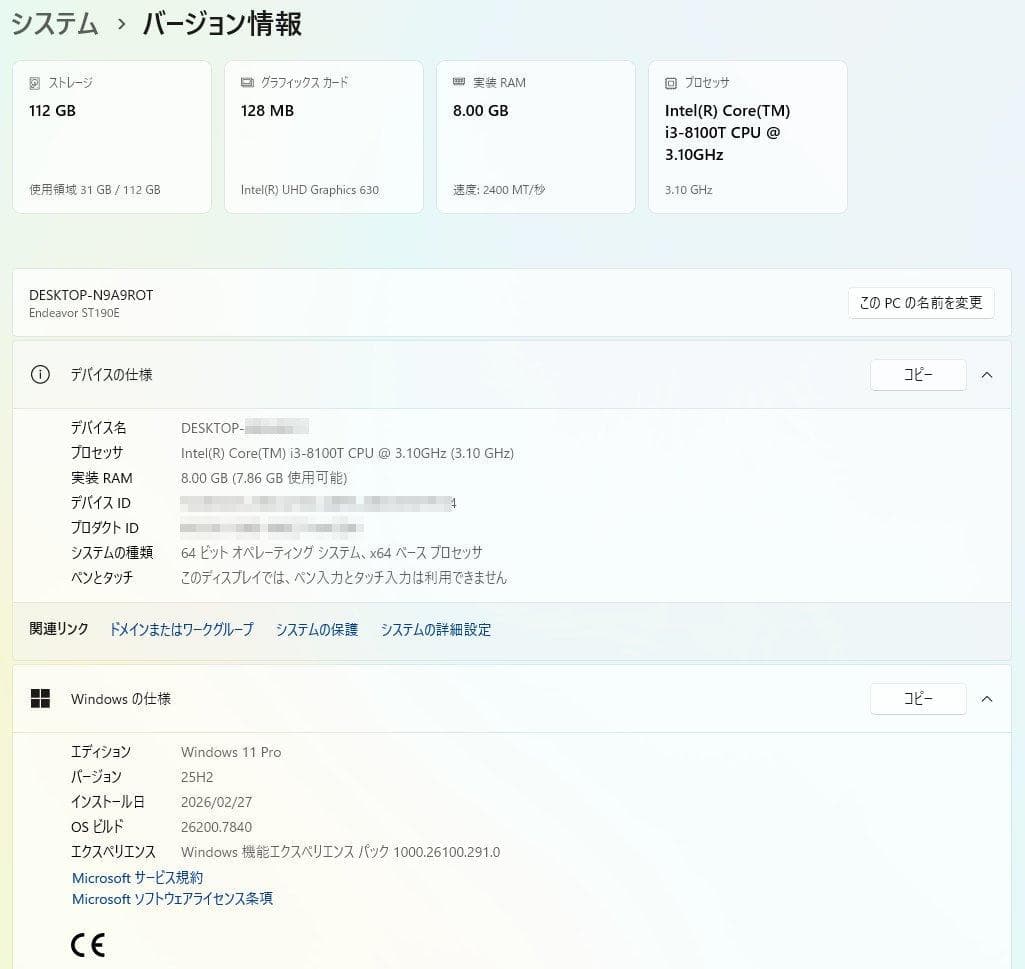Click the 3.10 GHz subtext in processor card

pos(688,190)
